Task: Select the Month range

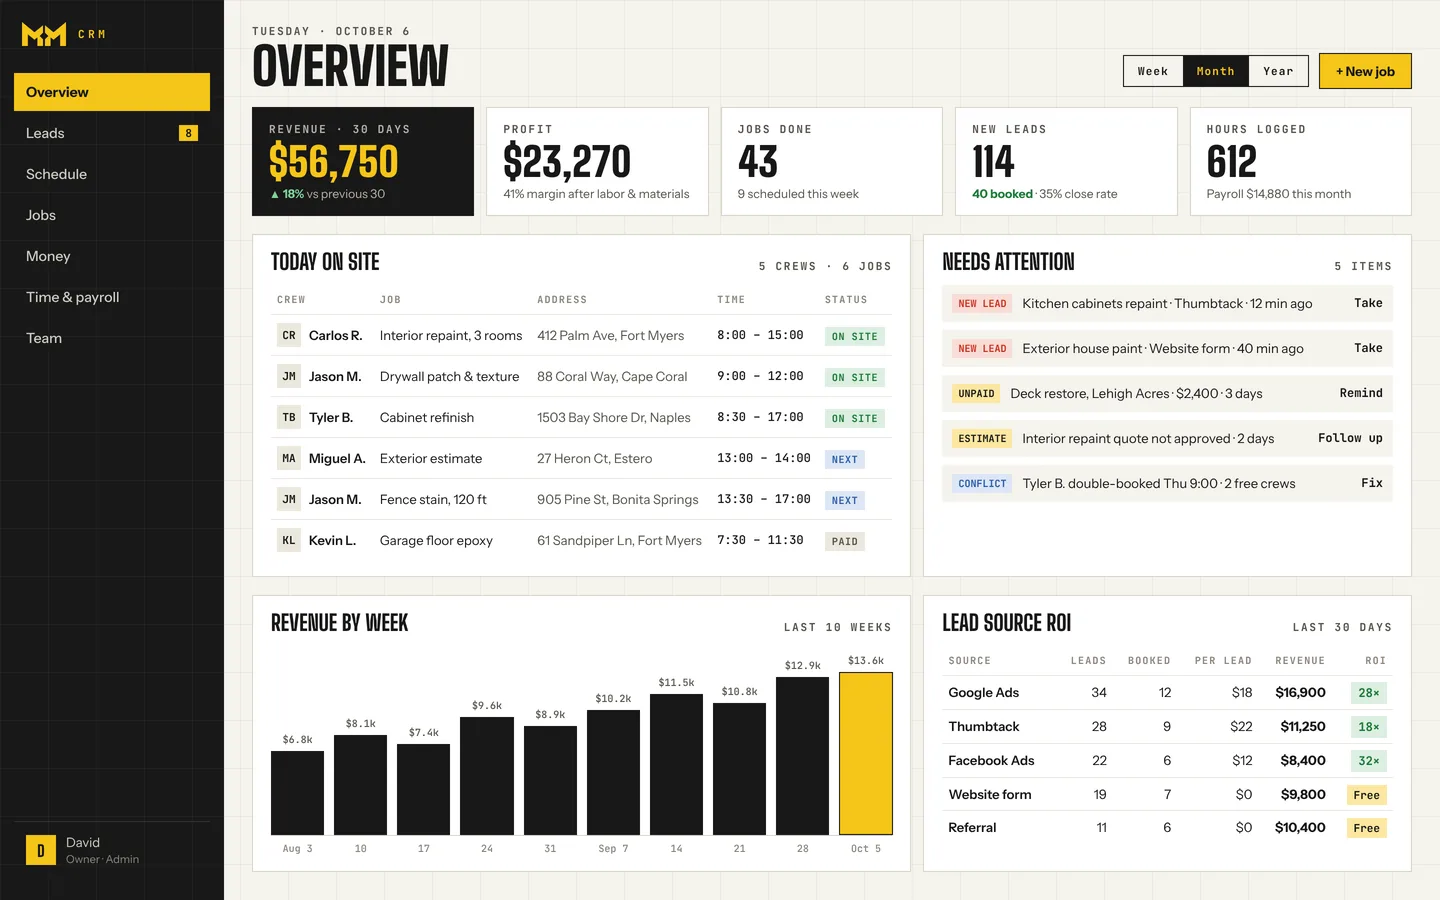Action: coord(1215,71)
